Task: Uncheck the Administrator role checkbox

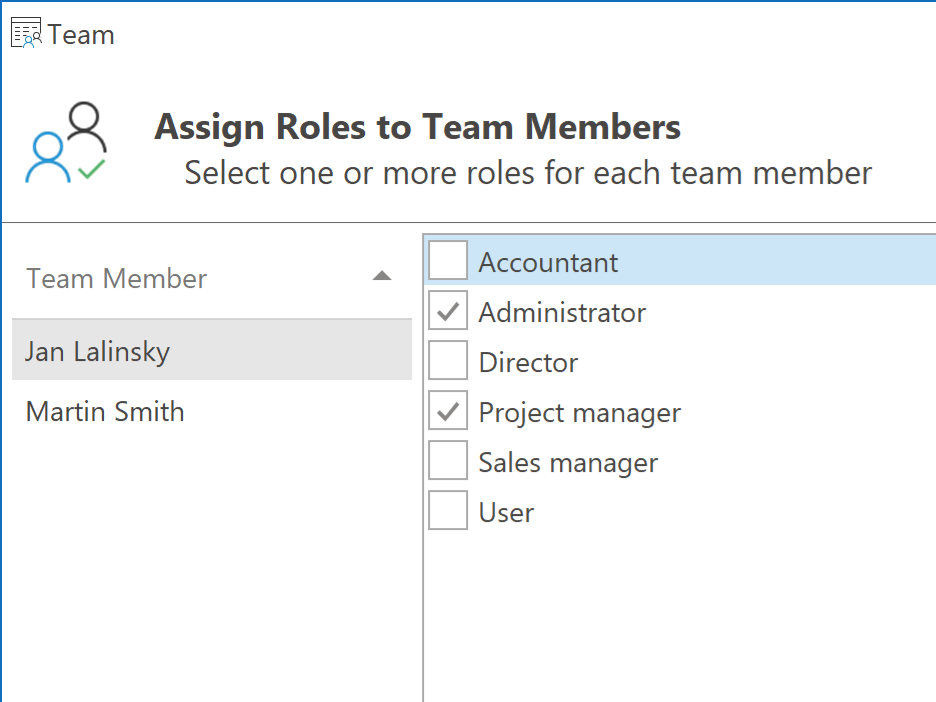Action: click(x=448, y=310)
